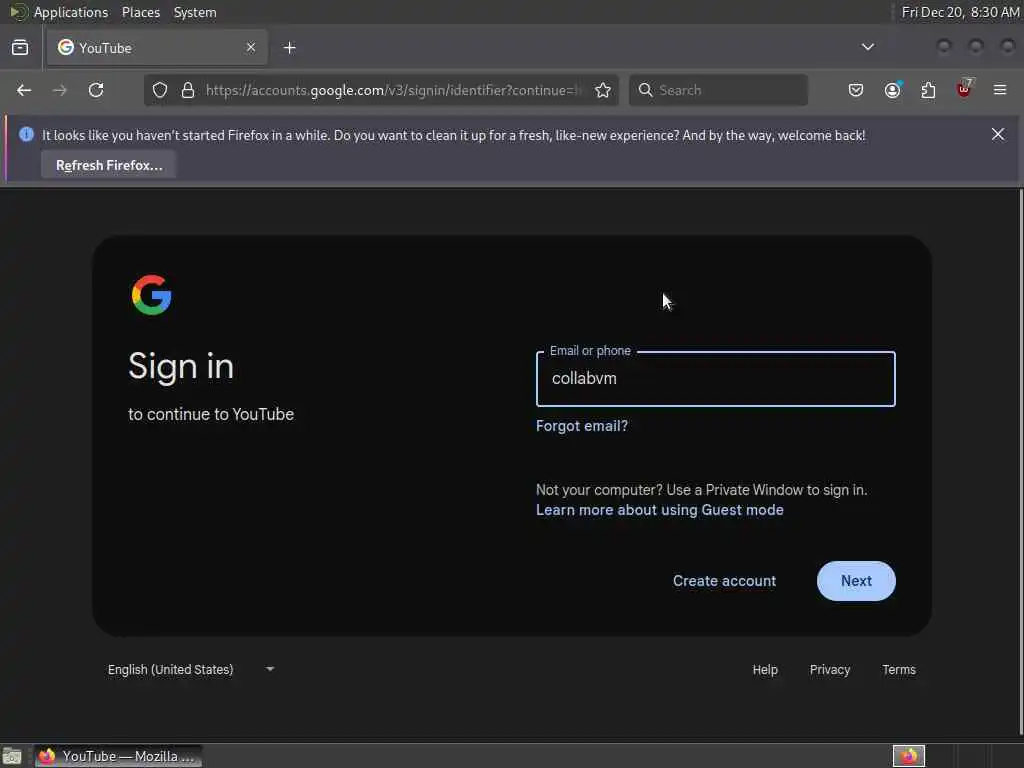
Task: Expand the list all tabs chevron
Action: (x=868, y=47)
